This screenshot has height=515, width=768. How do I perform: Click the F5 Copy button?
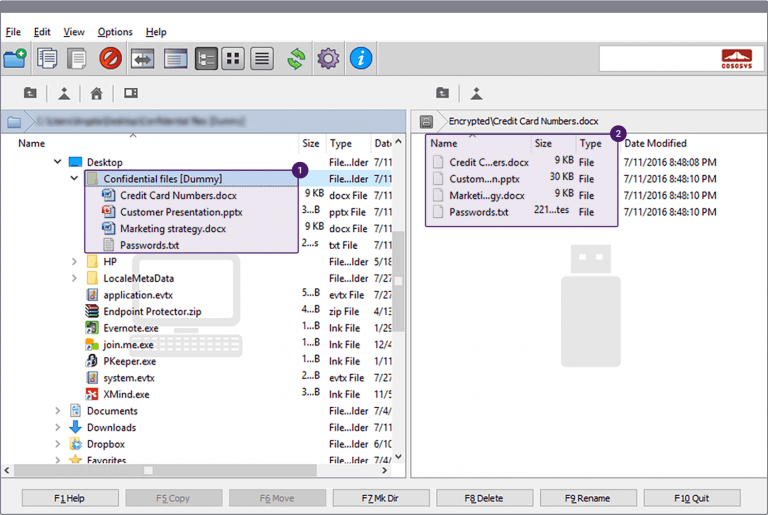(x=173, y=498)
